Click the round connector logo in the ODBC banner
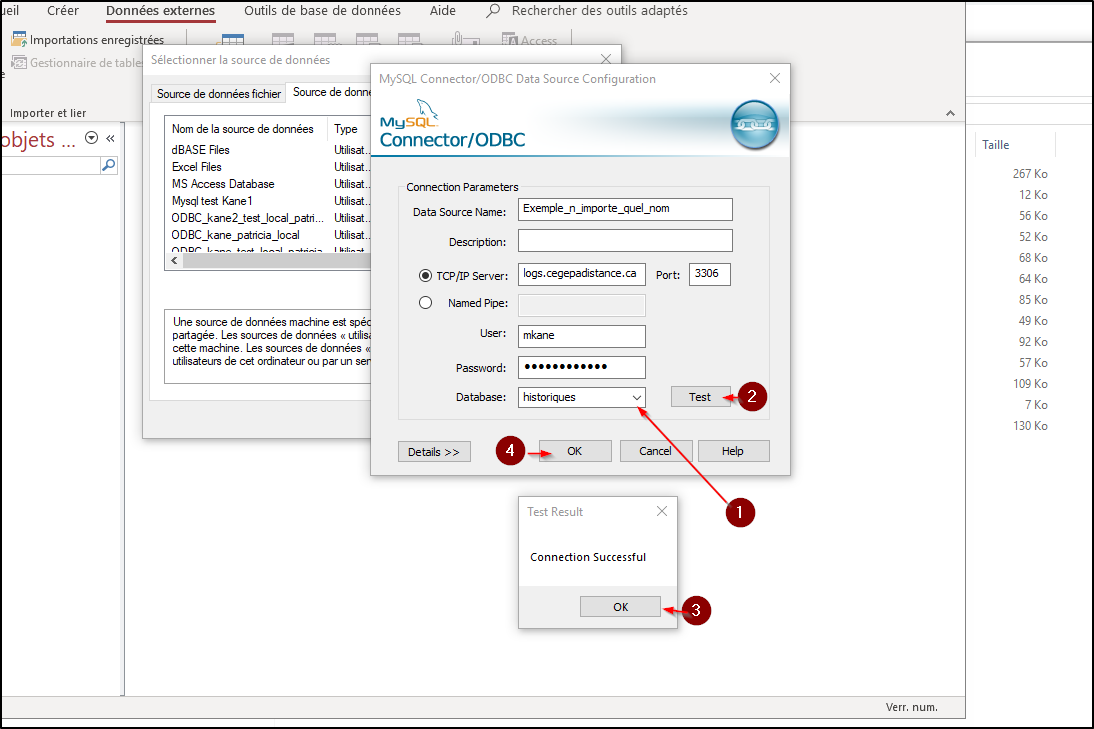 pyautogui.click(x=754, y=125)
